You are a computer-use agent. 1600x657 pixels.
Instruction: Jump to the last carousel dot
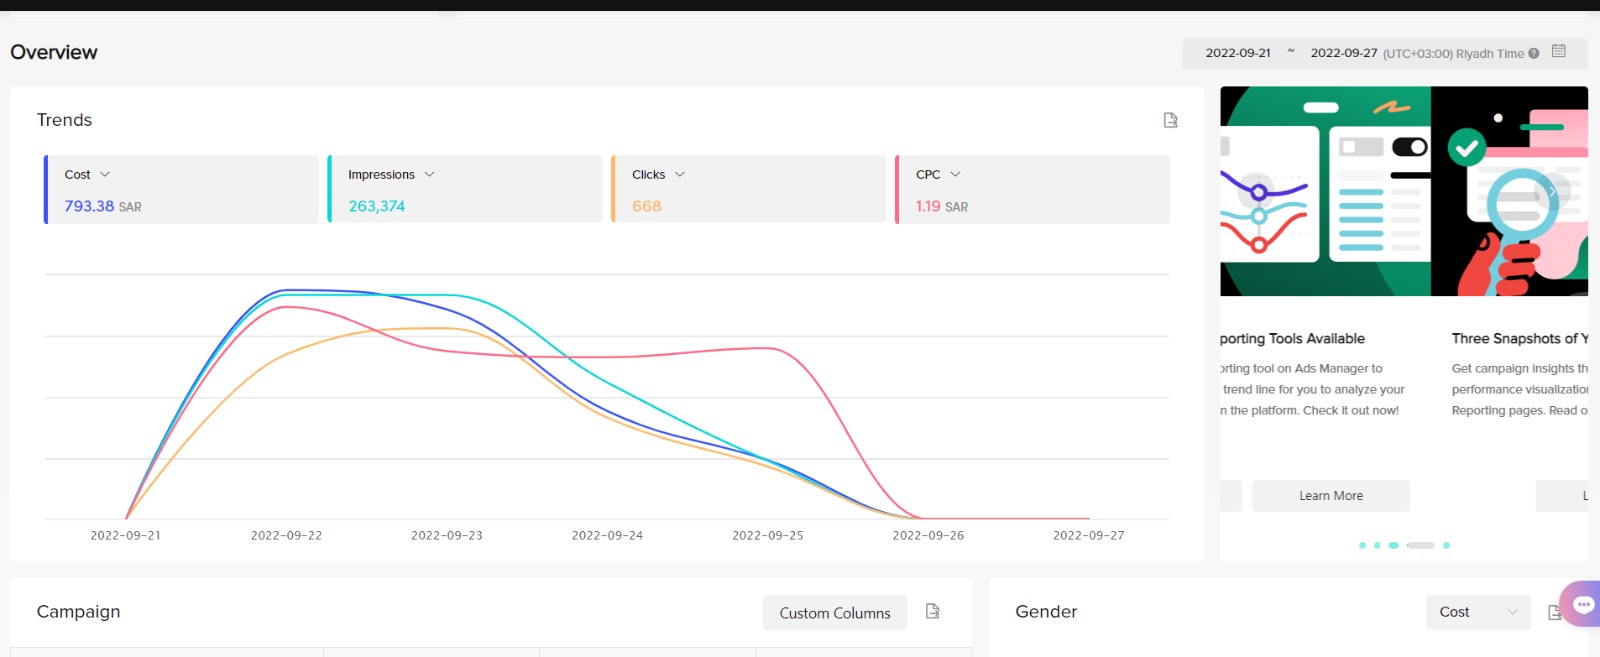[x=1446, y=545]
